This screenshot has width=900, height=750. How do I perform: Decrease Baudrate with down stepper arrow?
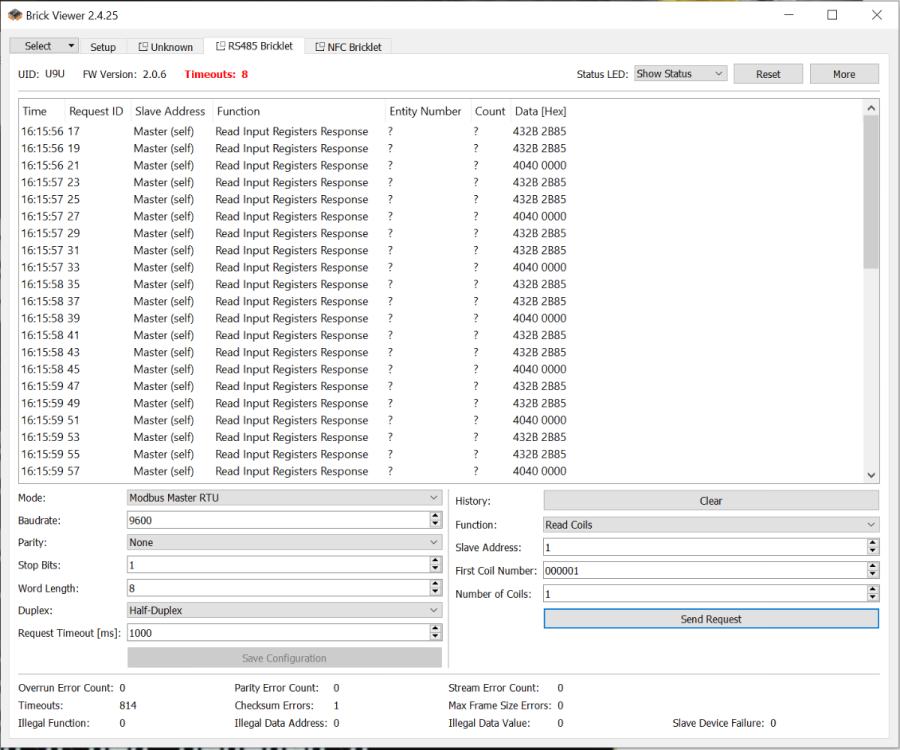(x=435, y=524)
